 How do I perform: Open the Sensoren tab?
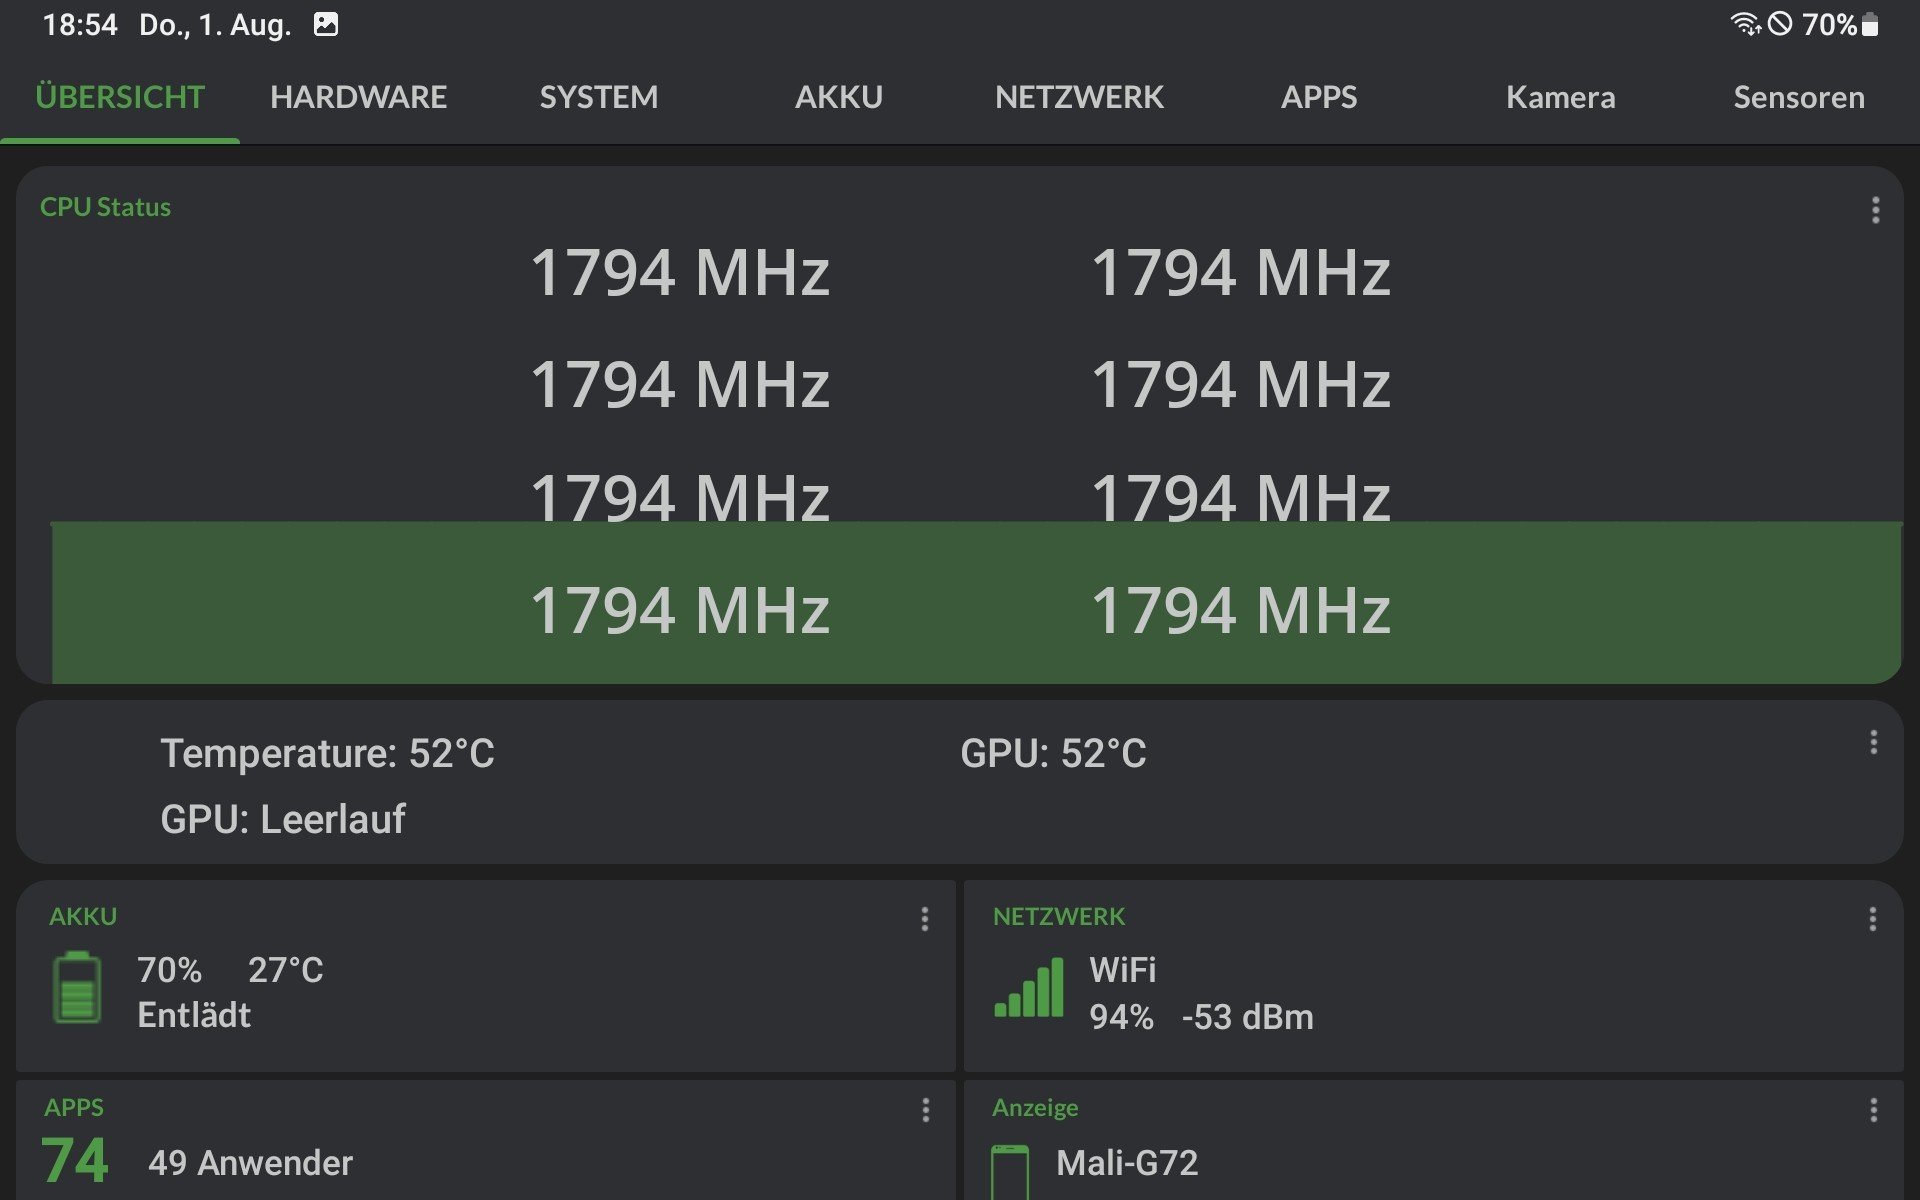click(1798, 97)
